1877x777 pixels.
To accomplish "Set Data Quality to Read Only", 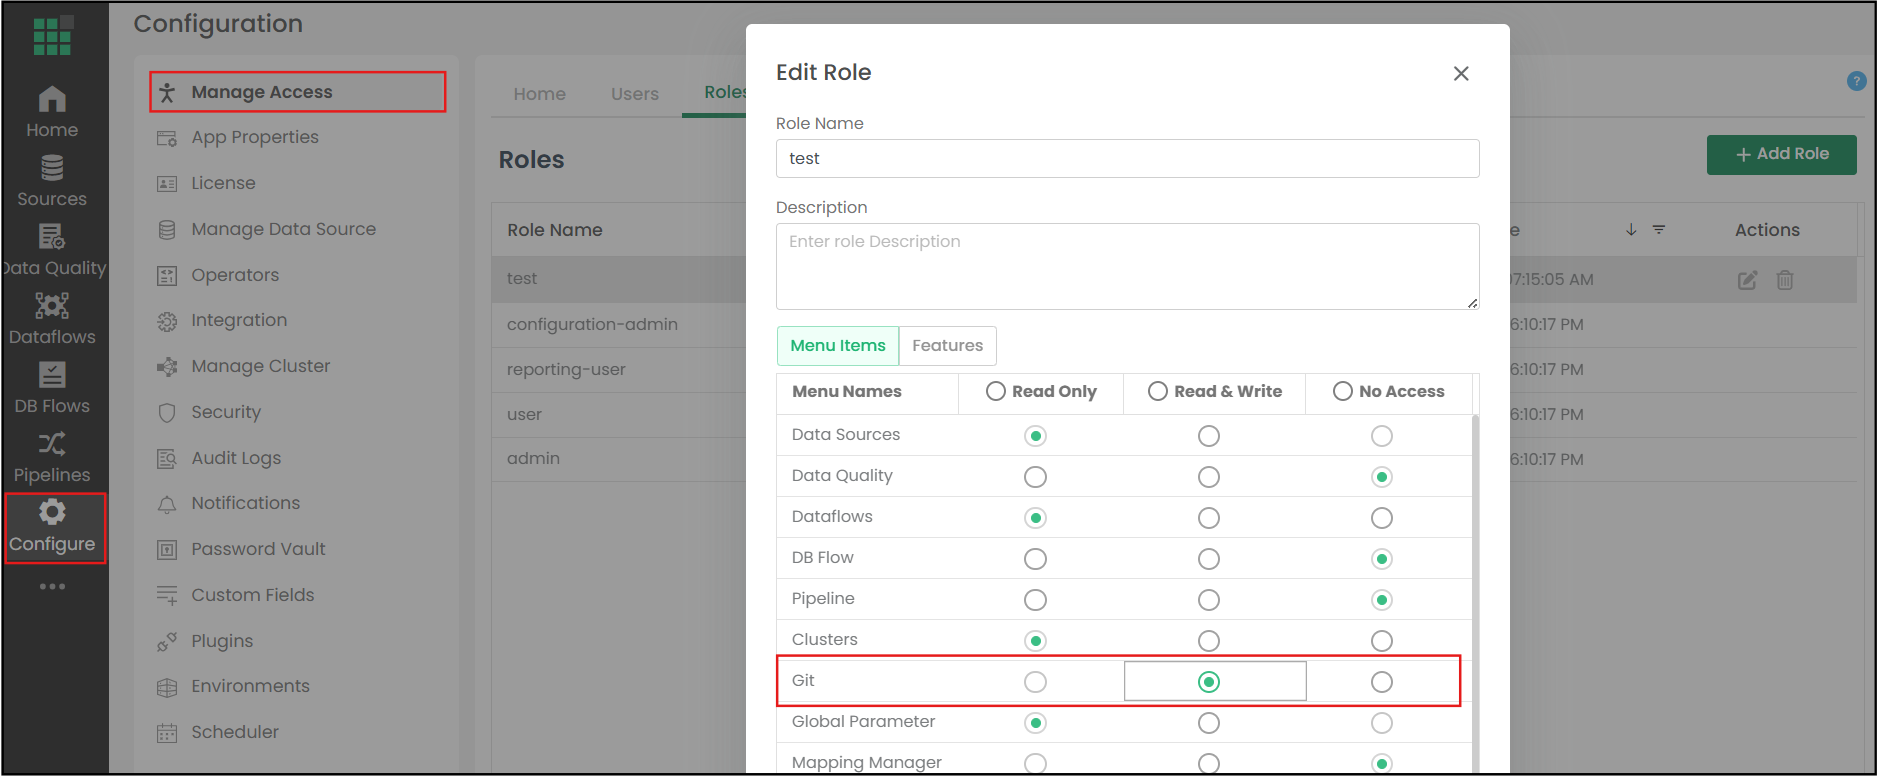I will (1036, 477).
